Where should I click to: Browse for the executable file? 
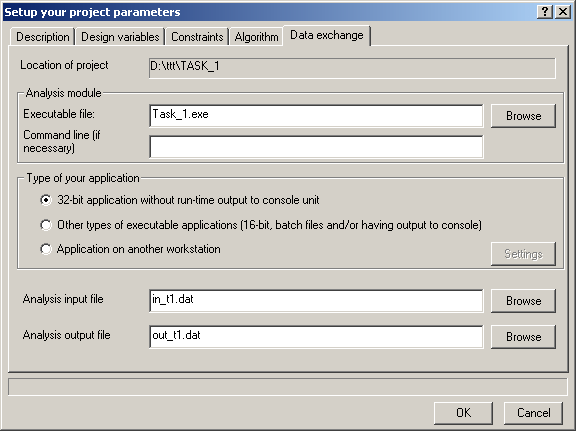pyautogui.click(x=523, y=116)
